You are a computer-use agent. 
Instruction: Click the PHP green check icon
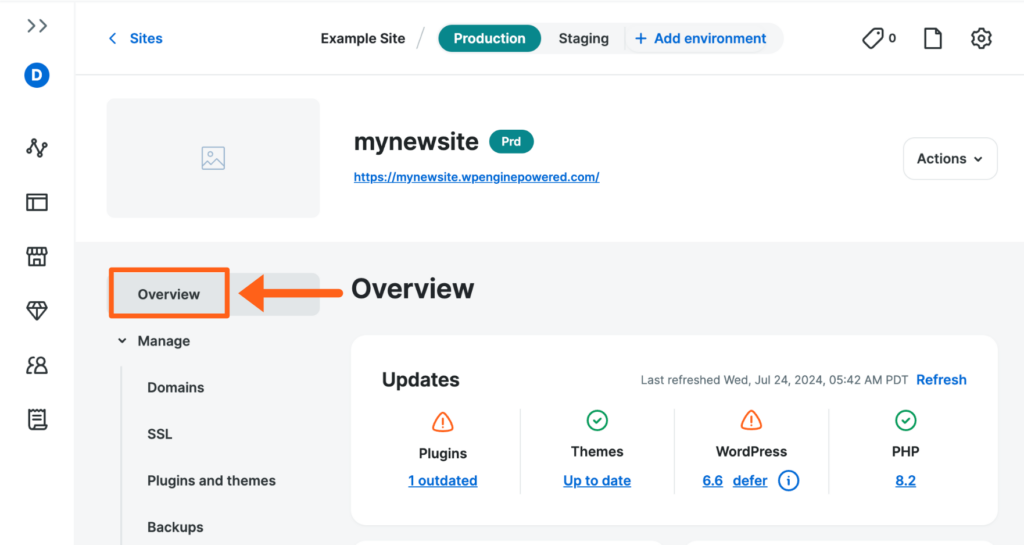(905, 420)
